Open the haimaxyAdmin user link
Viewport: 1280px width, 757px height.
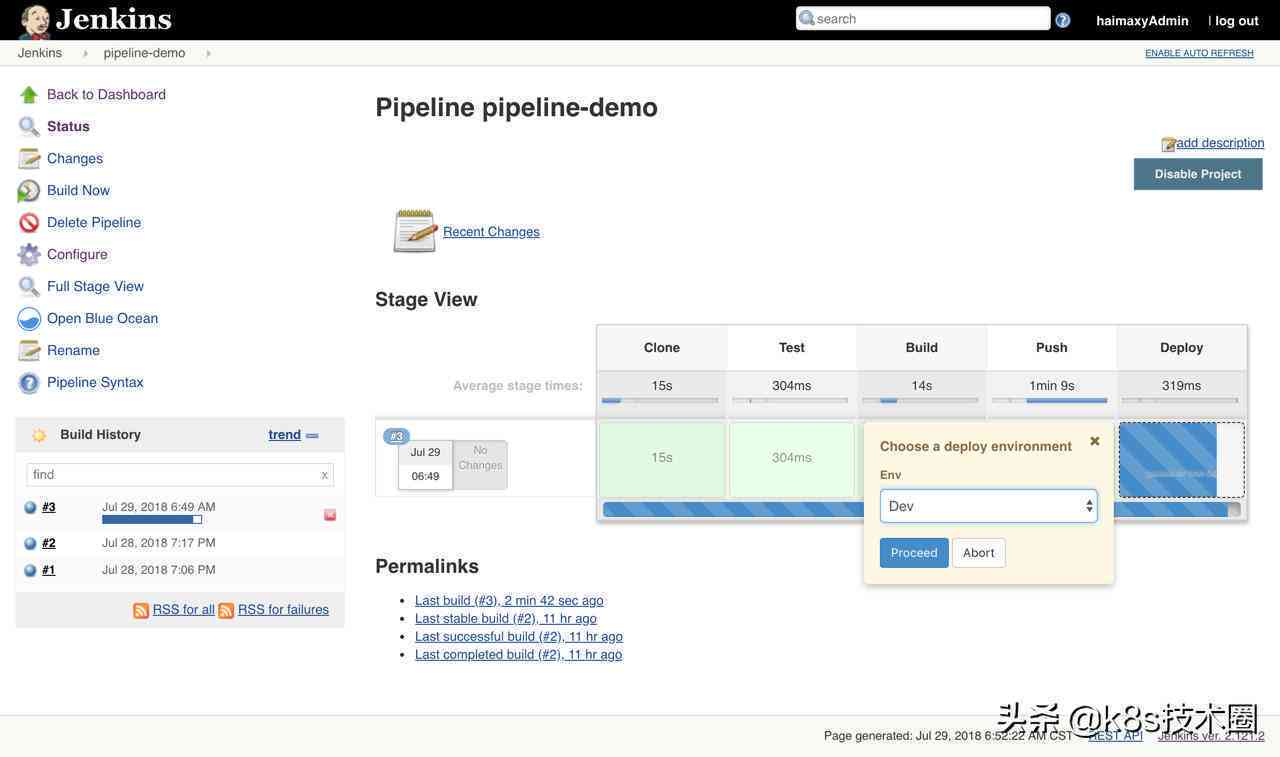[1142, 21]
